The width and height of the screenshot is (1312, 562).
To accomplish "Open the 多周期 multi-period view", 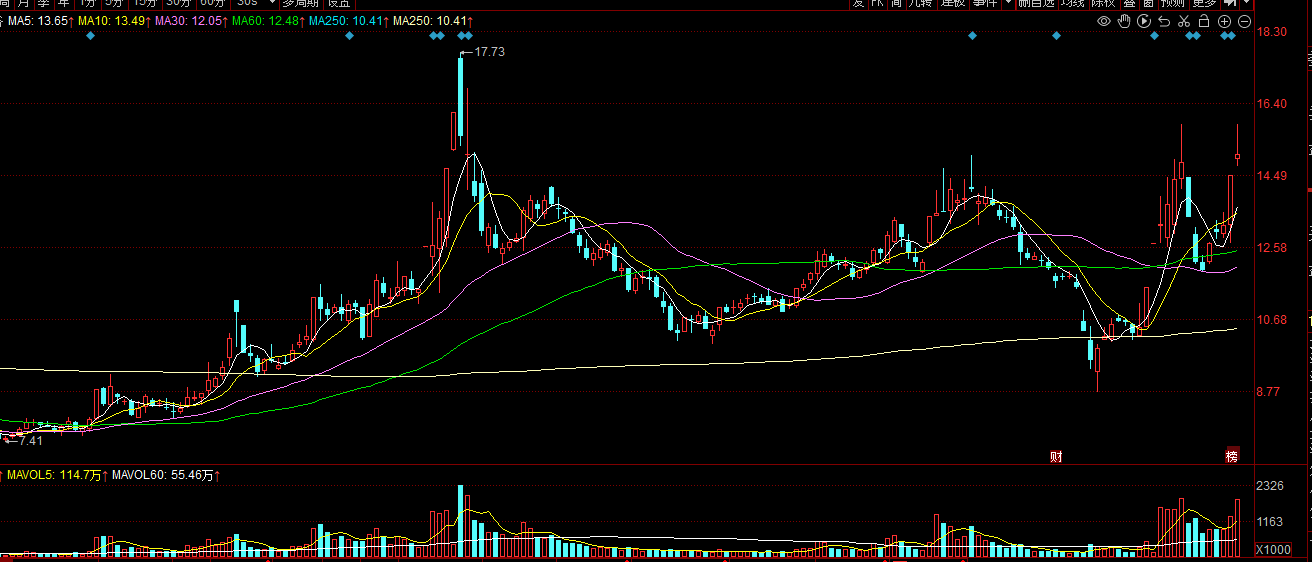I will coord(301,4).
